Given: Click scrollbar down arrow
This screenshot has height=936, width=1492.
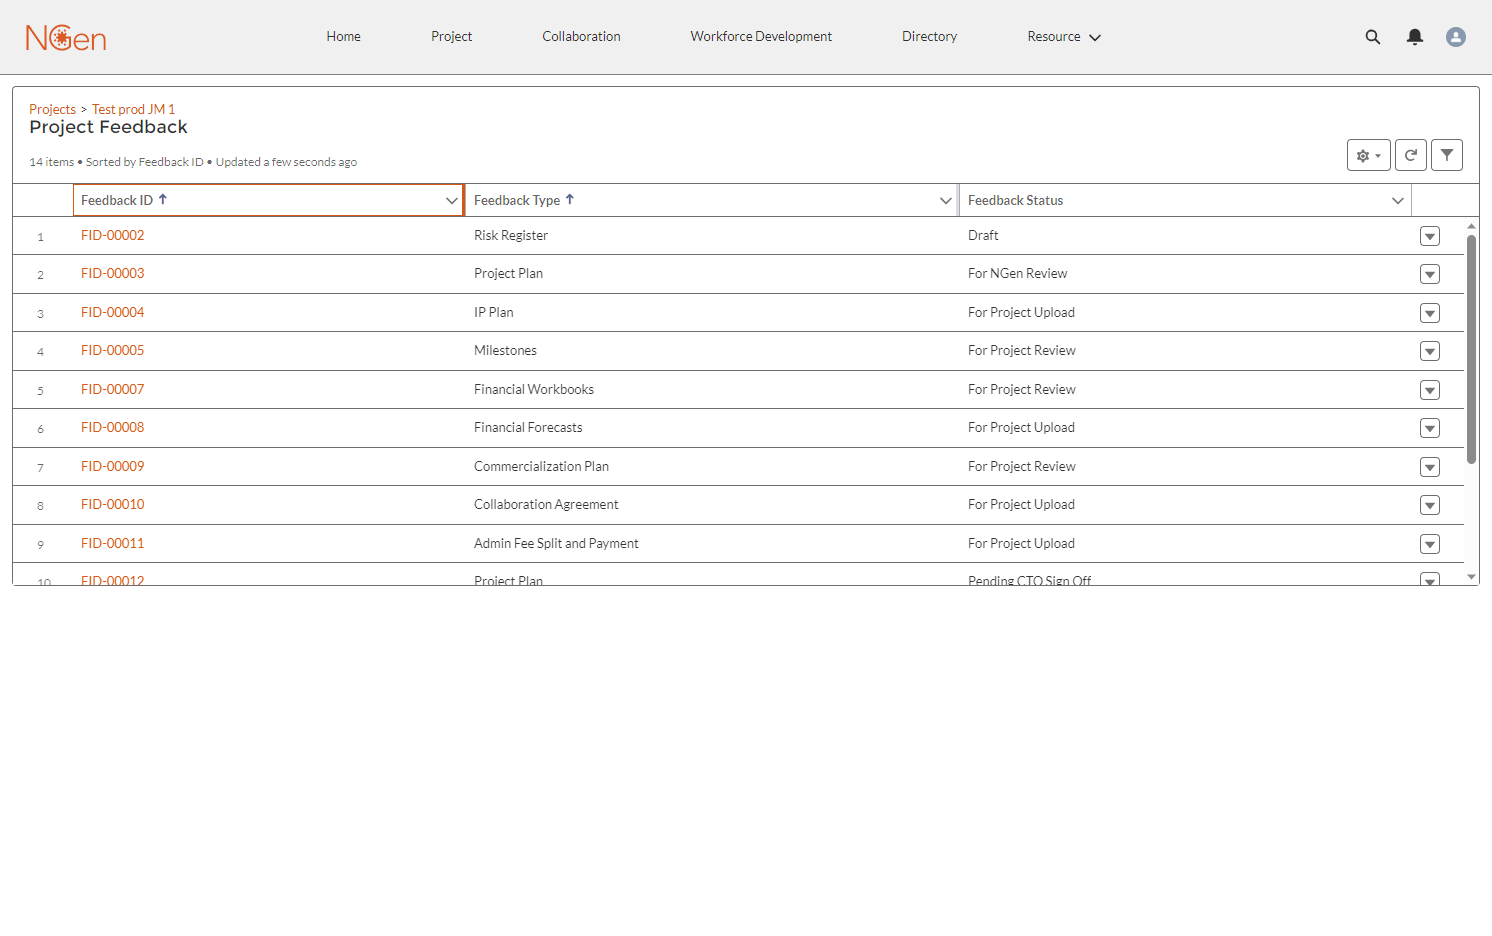Looking at the screenshot, I should [1471, 577].
